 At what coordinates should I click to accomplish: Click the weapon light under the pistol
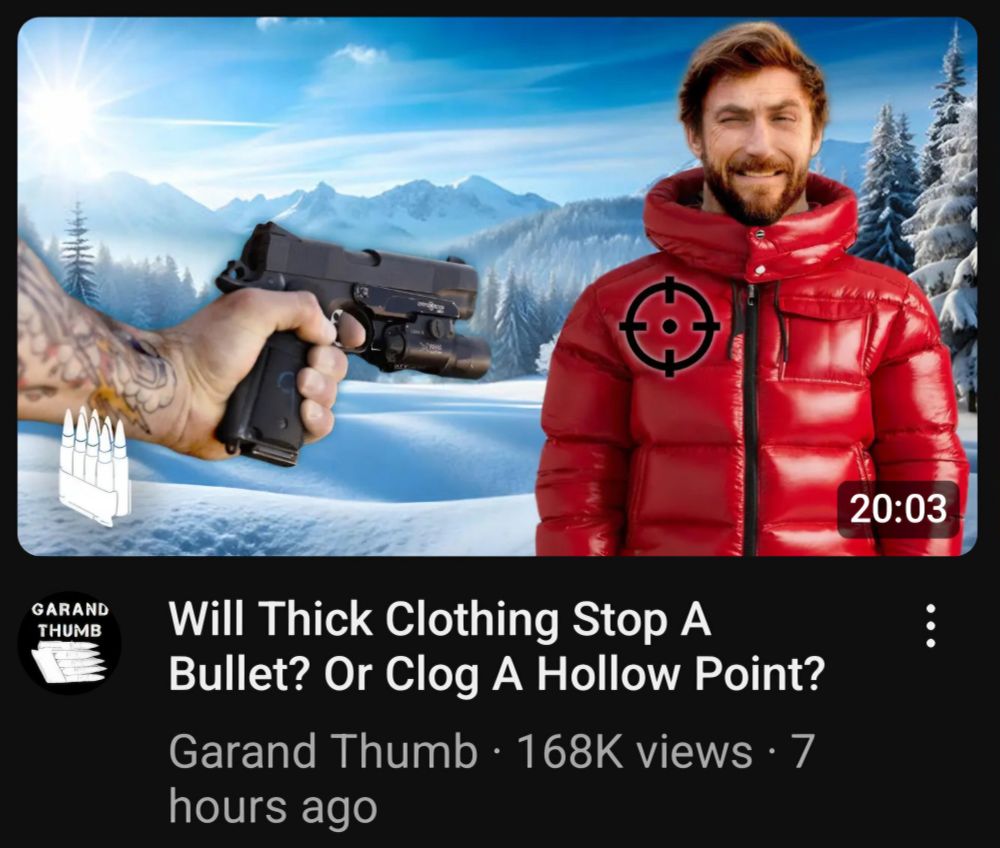point(438,352)
